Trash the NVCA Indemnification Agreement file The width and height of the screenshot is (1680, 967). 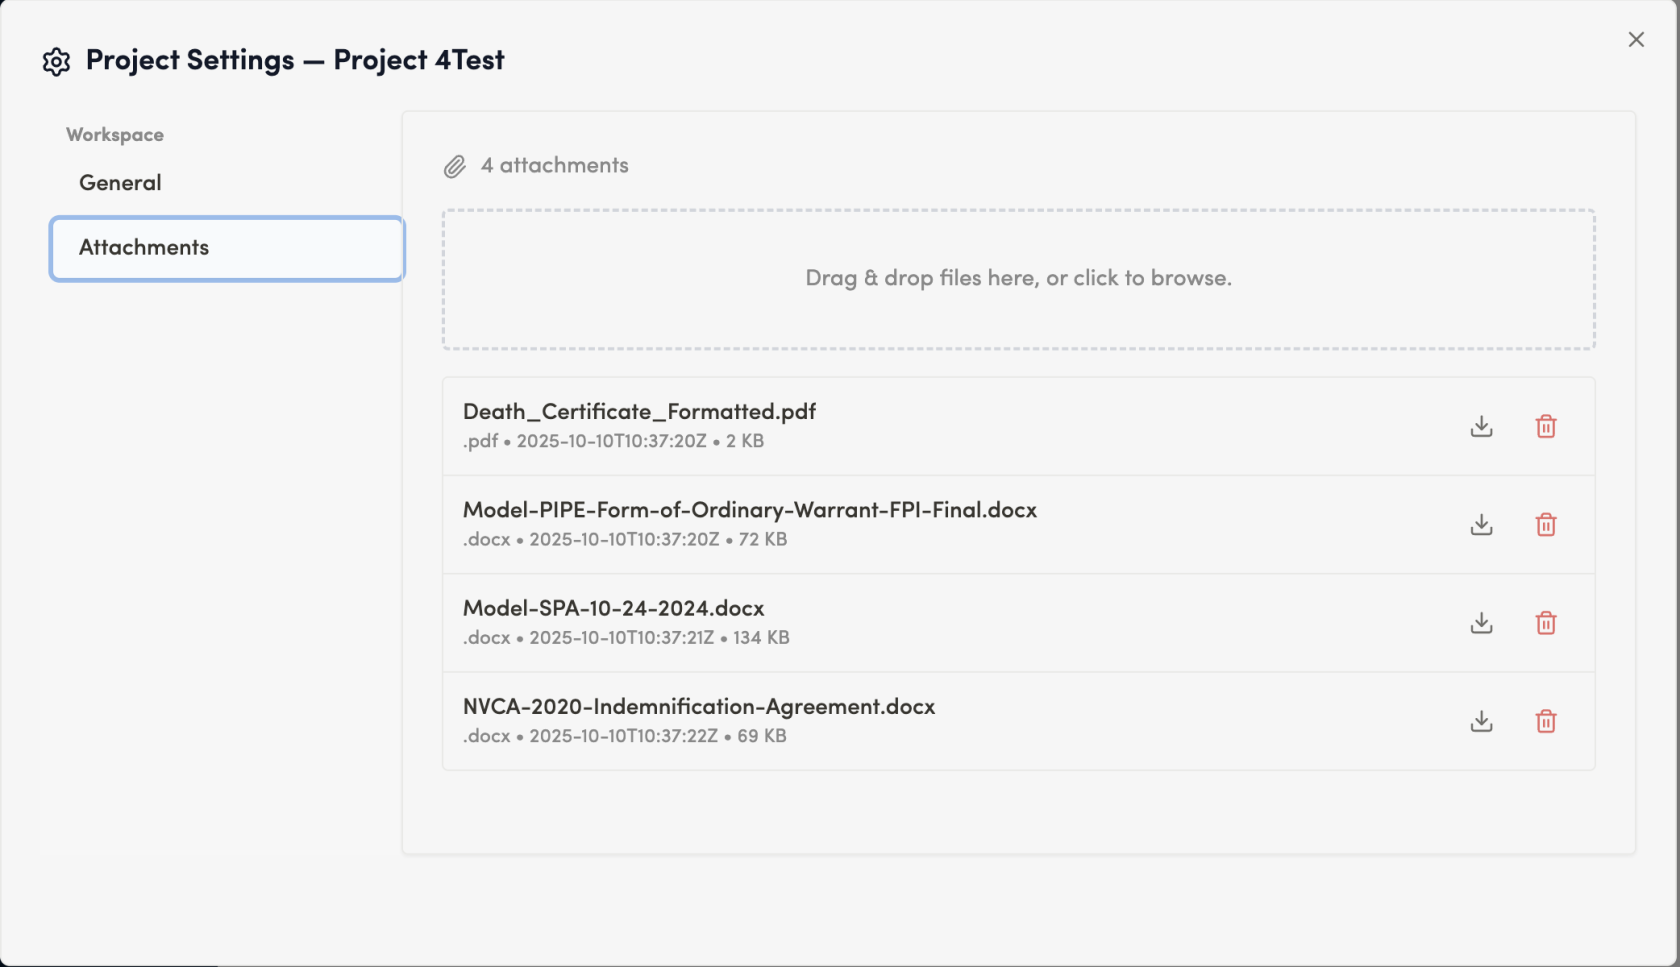[x=1545, y=721]
